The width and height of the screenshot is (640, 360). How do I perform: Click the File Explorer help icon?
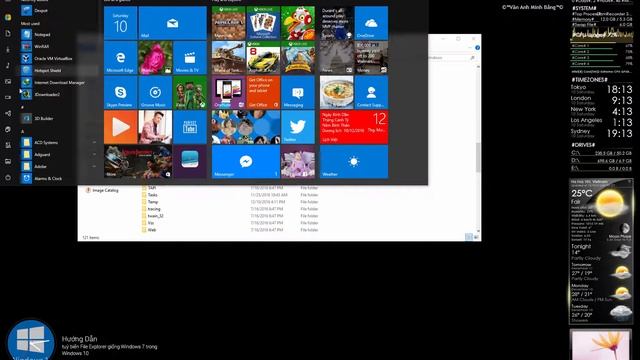477,48
